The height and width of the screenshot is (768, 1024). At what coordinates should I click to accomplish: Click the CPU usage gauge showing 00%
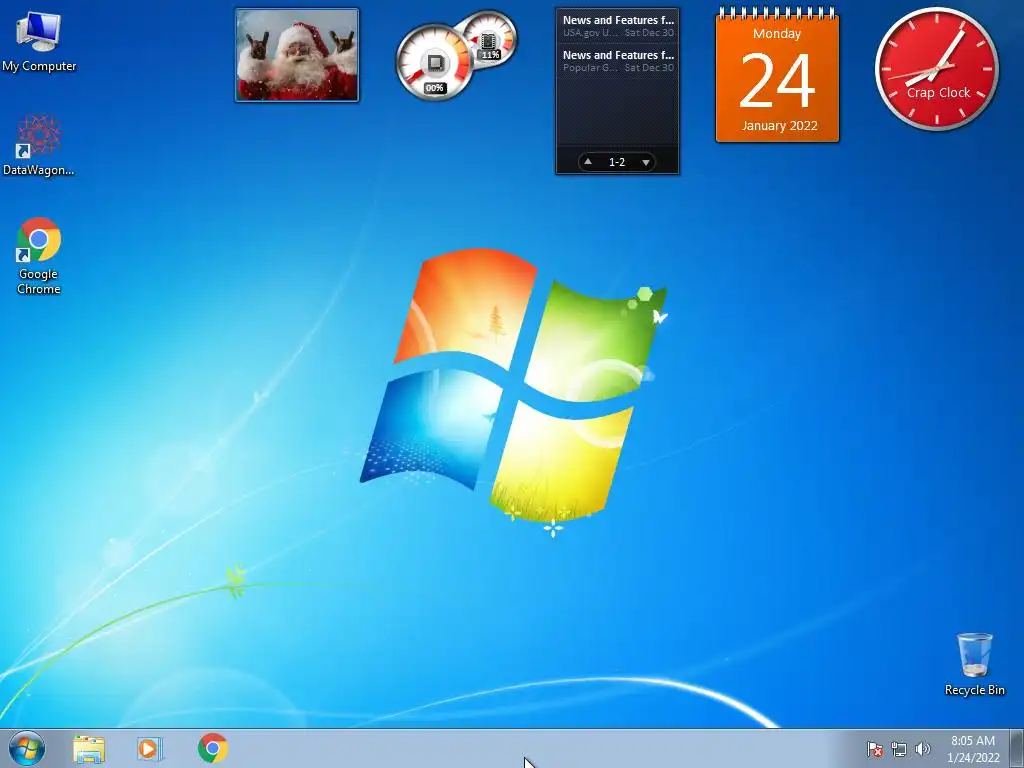pyautogui.click(x=434, y=63)
